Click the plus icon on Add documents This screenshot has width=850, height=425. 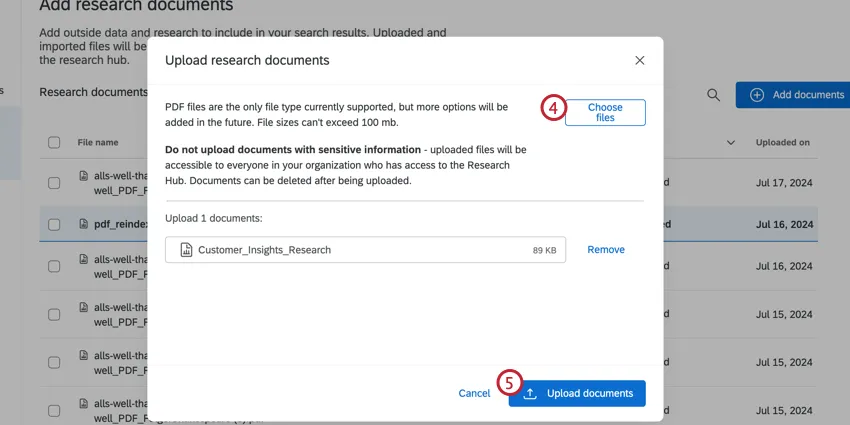[757, 95]
